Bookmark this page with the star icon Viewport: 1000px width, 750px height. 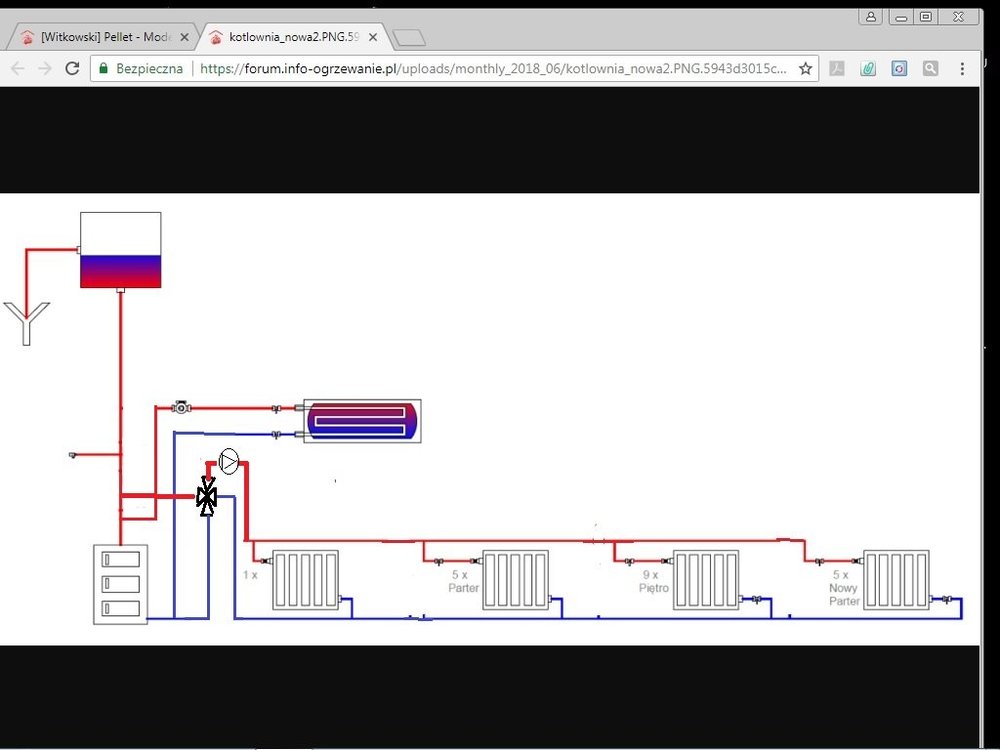click(x=805, y=69)
